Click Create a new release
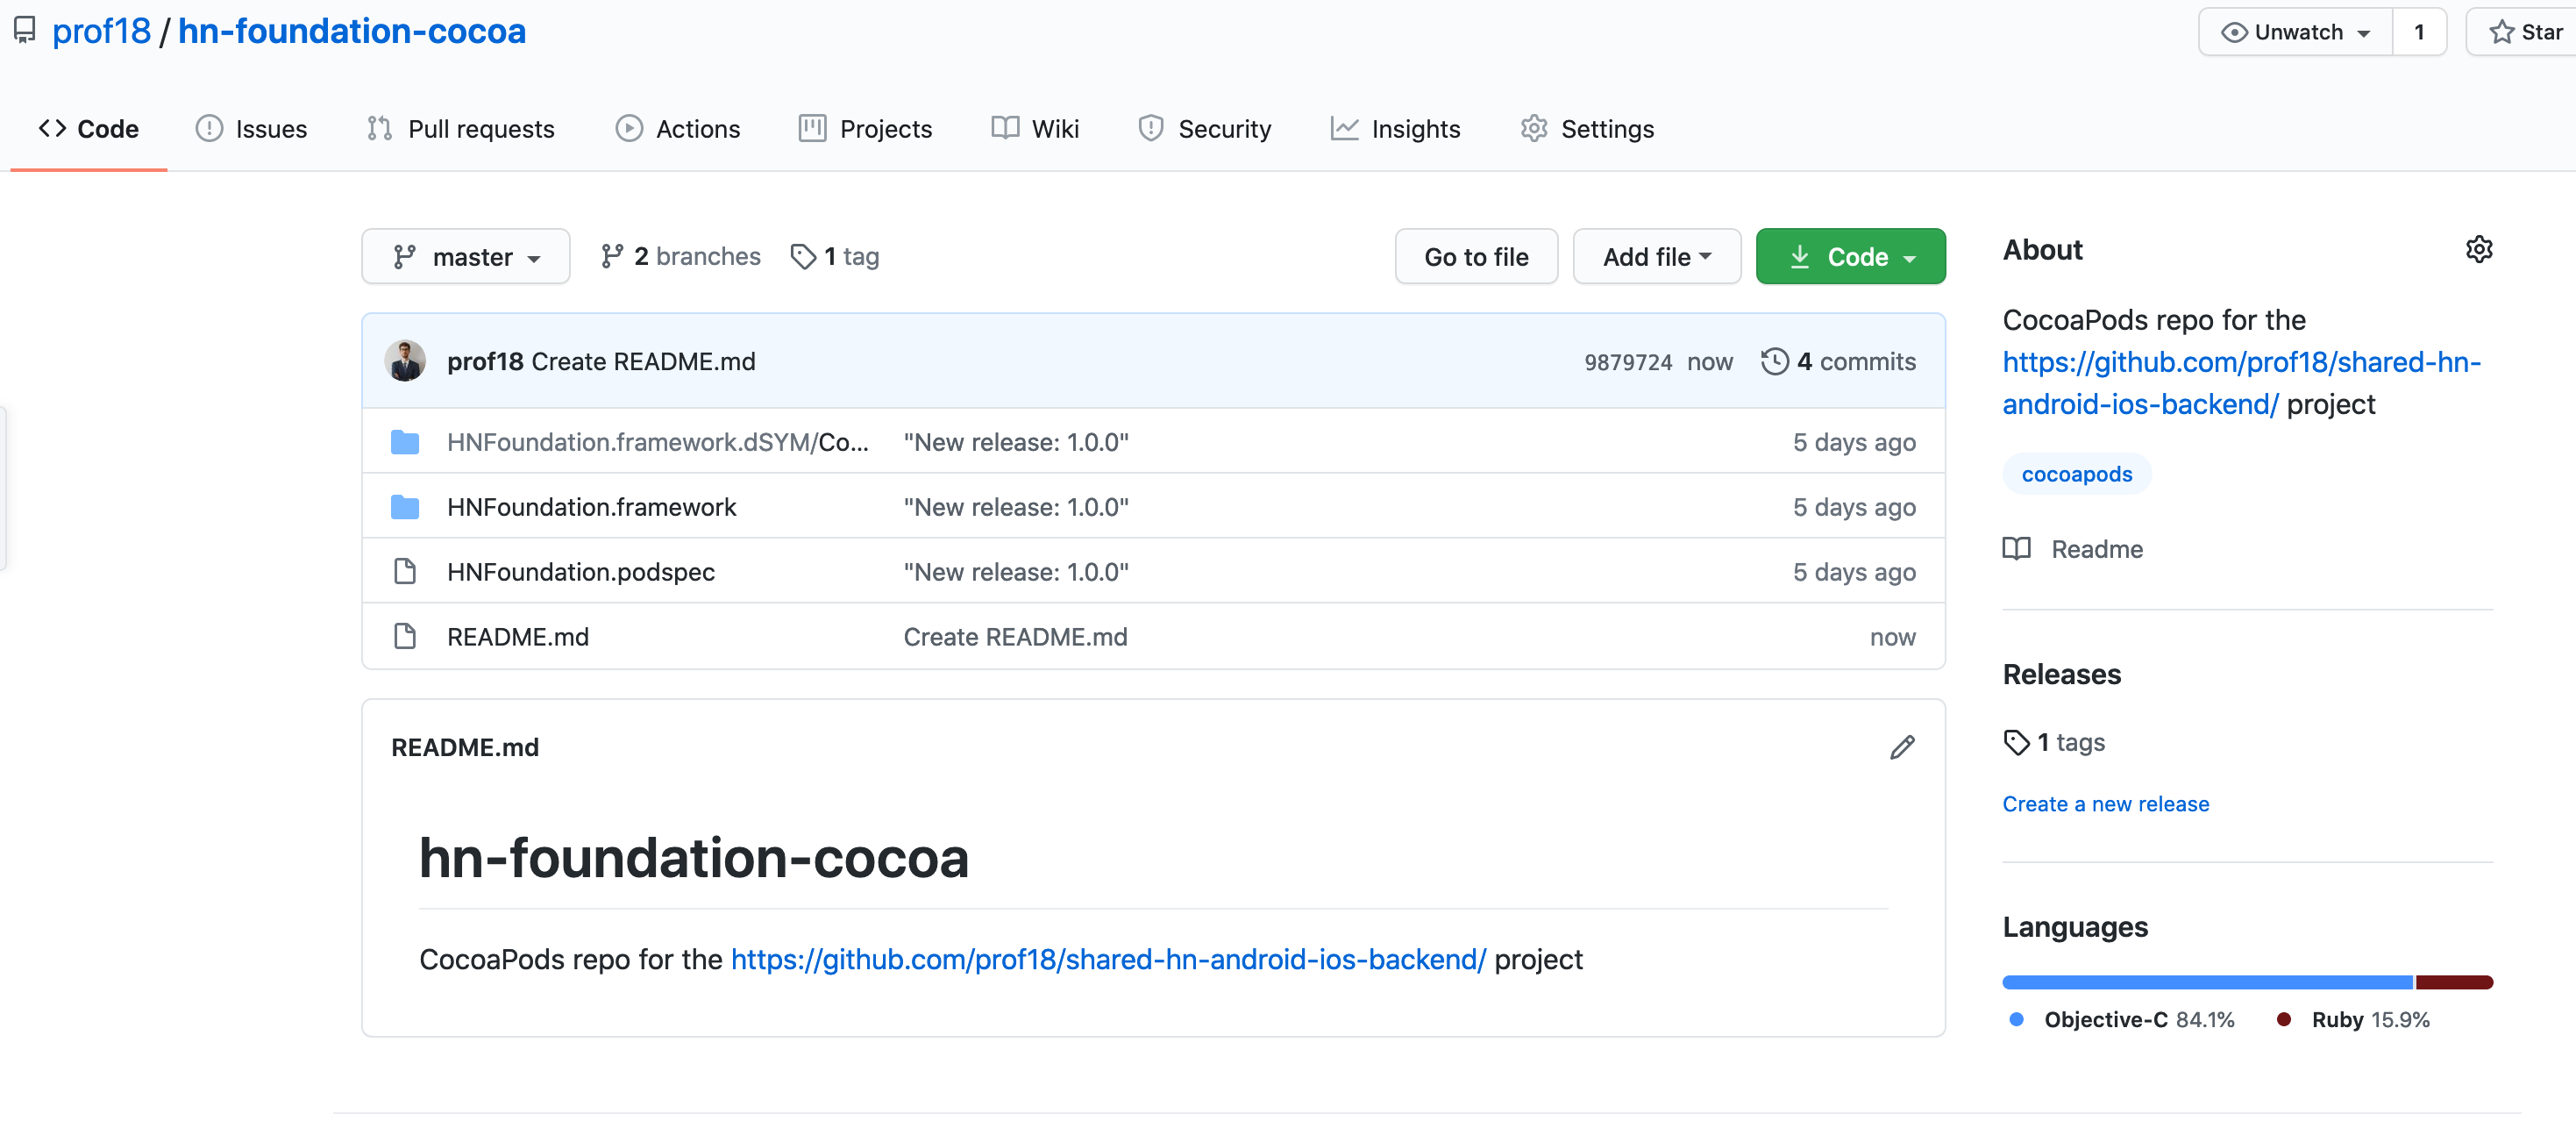 [2105, 804]
